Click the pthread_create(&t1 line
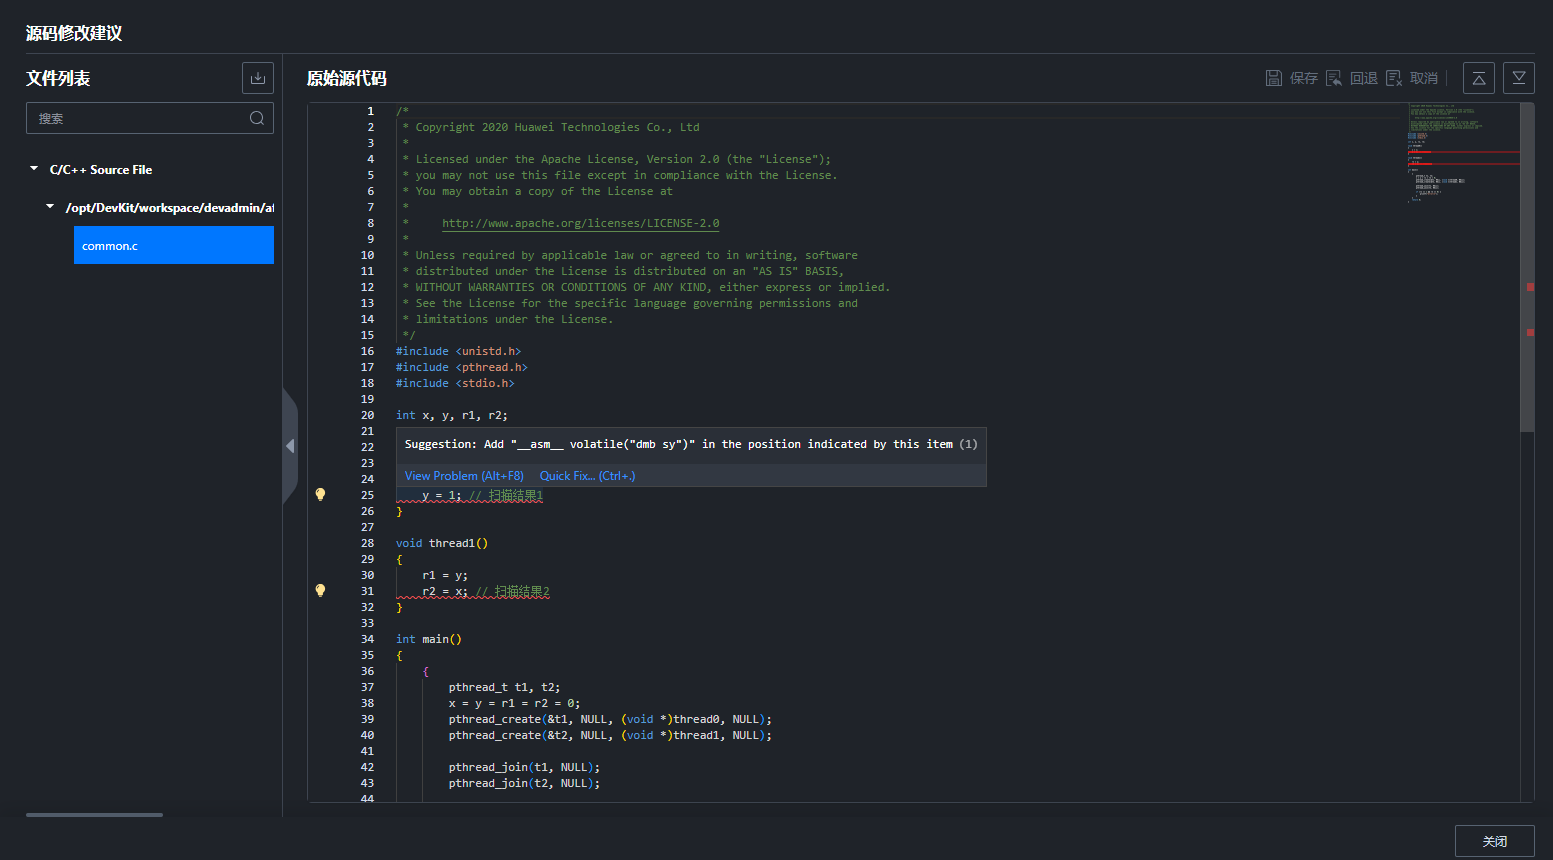1553x860 pixels. (x=611, y=719)
